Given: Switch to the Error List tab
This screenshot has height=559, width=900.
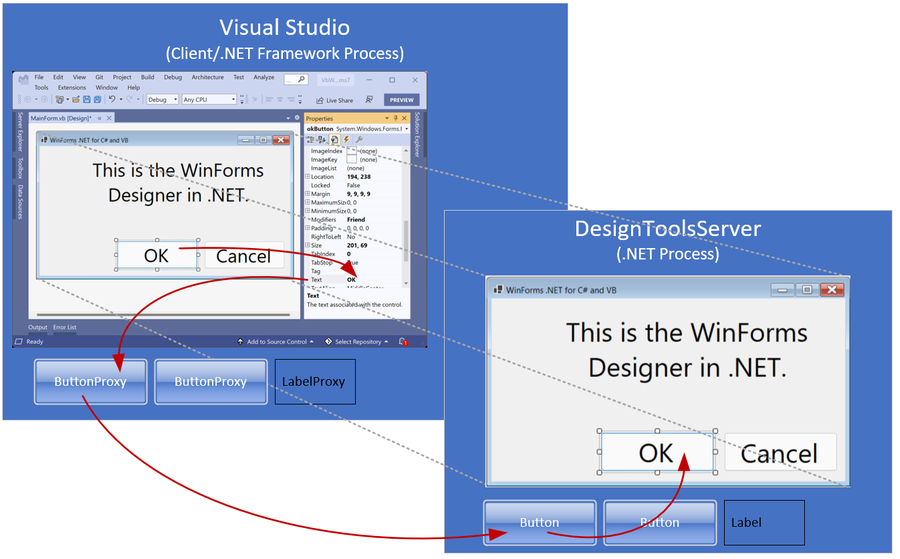Looking at the screenshot, I should [65, 327].
